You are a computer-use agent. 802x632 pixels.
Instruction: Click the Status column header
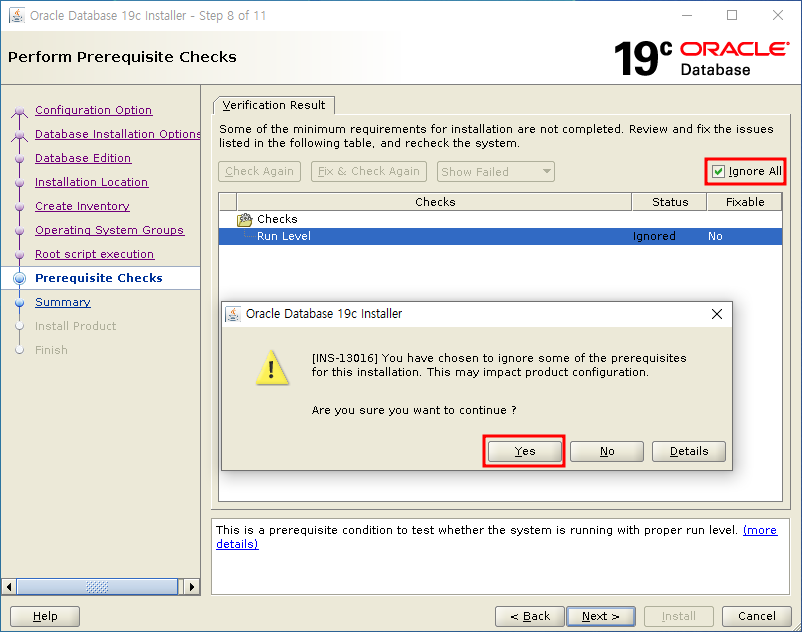tap(670, 202)
